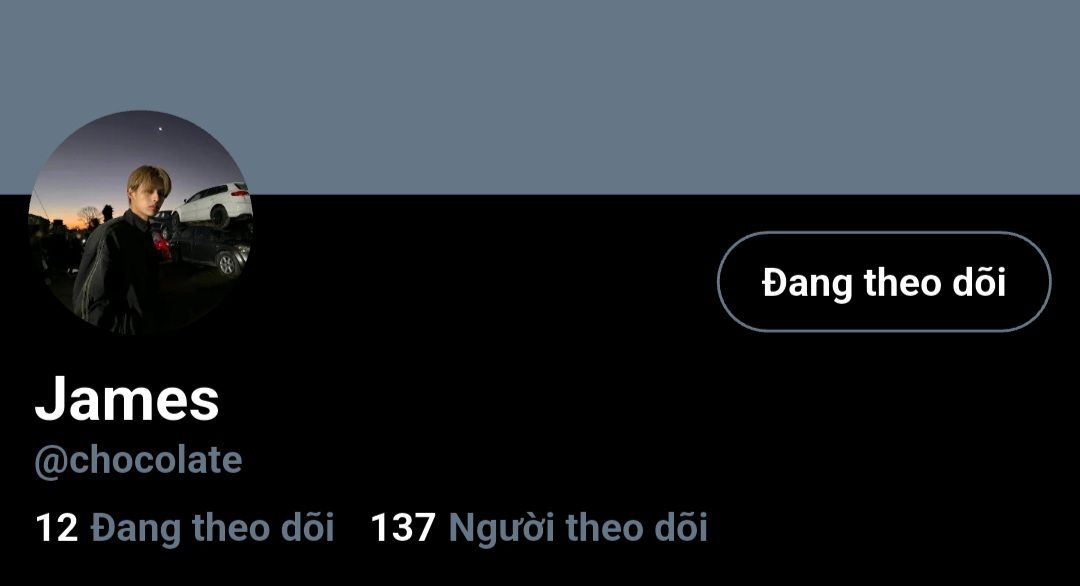1080x586 pixels.
Task: Click the bright star in the avatar sky
Action: click(160, 128)
